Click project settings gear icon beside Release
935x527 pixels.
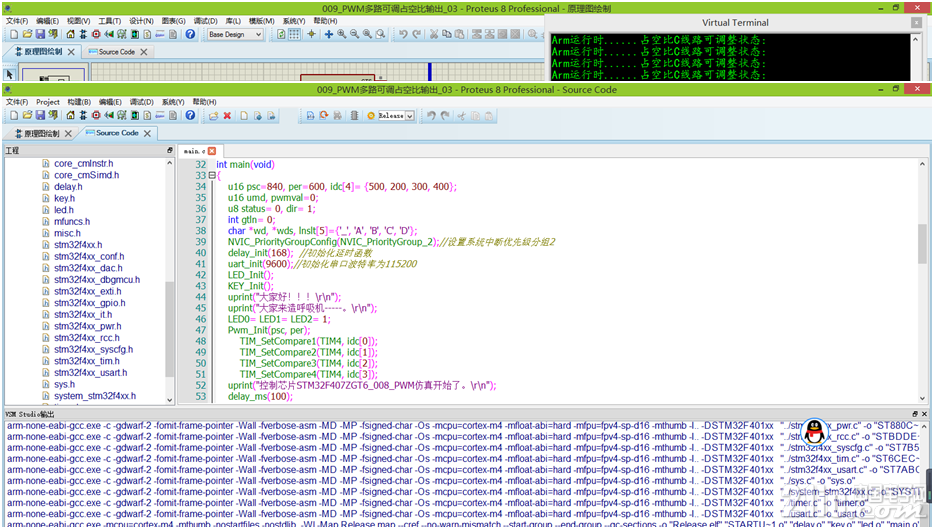[x=371, y=116]
